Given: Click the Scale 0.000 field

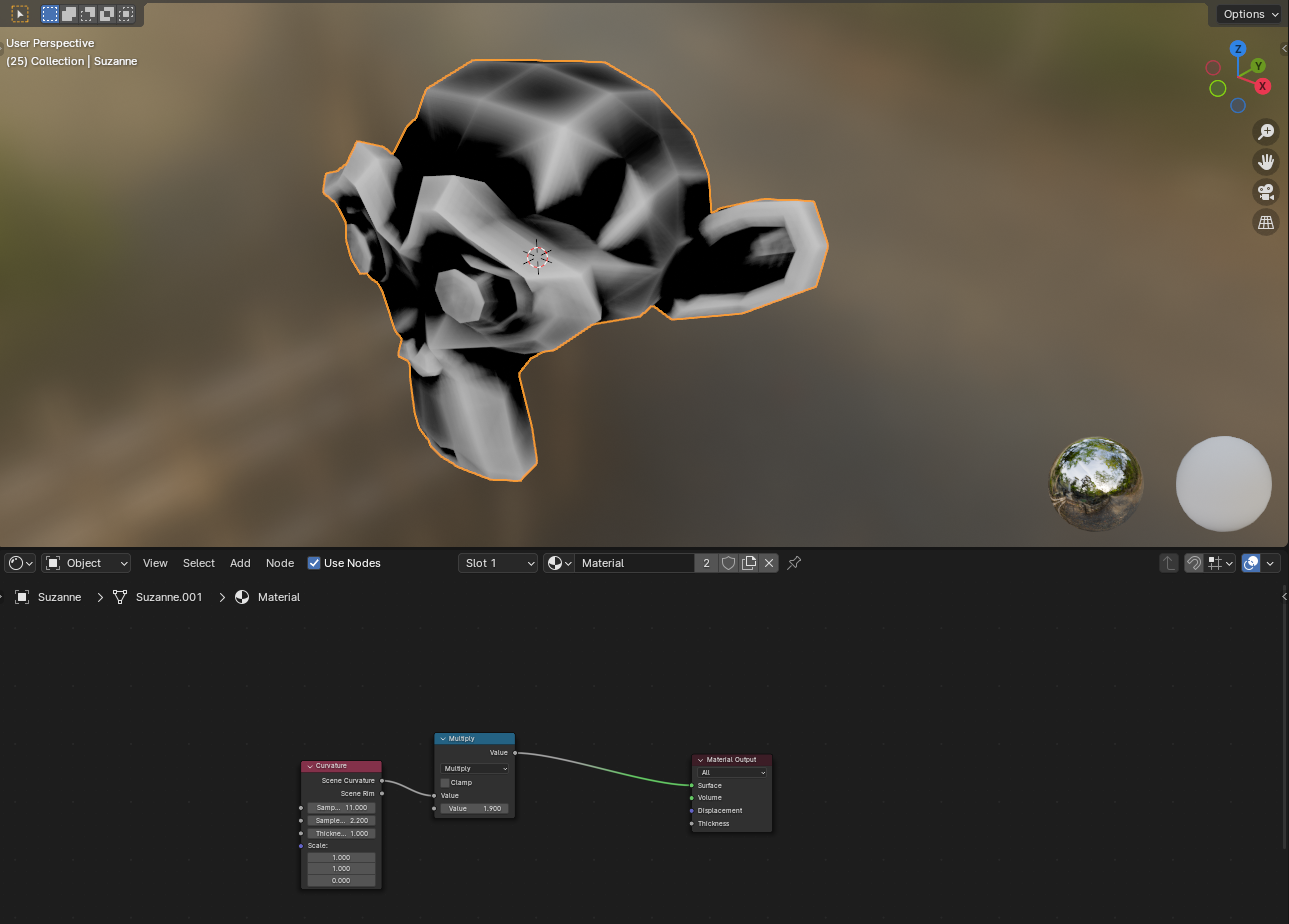Looking at the screenshot, I should point(341,880).
